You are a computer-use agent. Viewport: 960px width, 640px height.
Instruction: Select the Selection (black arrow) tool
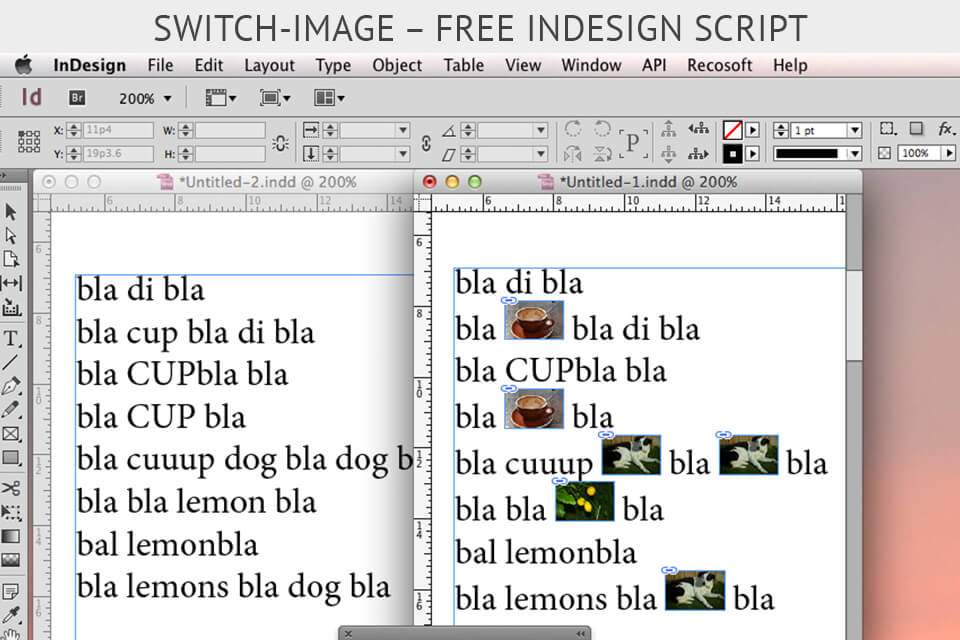click(x=13, y=211)
